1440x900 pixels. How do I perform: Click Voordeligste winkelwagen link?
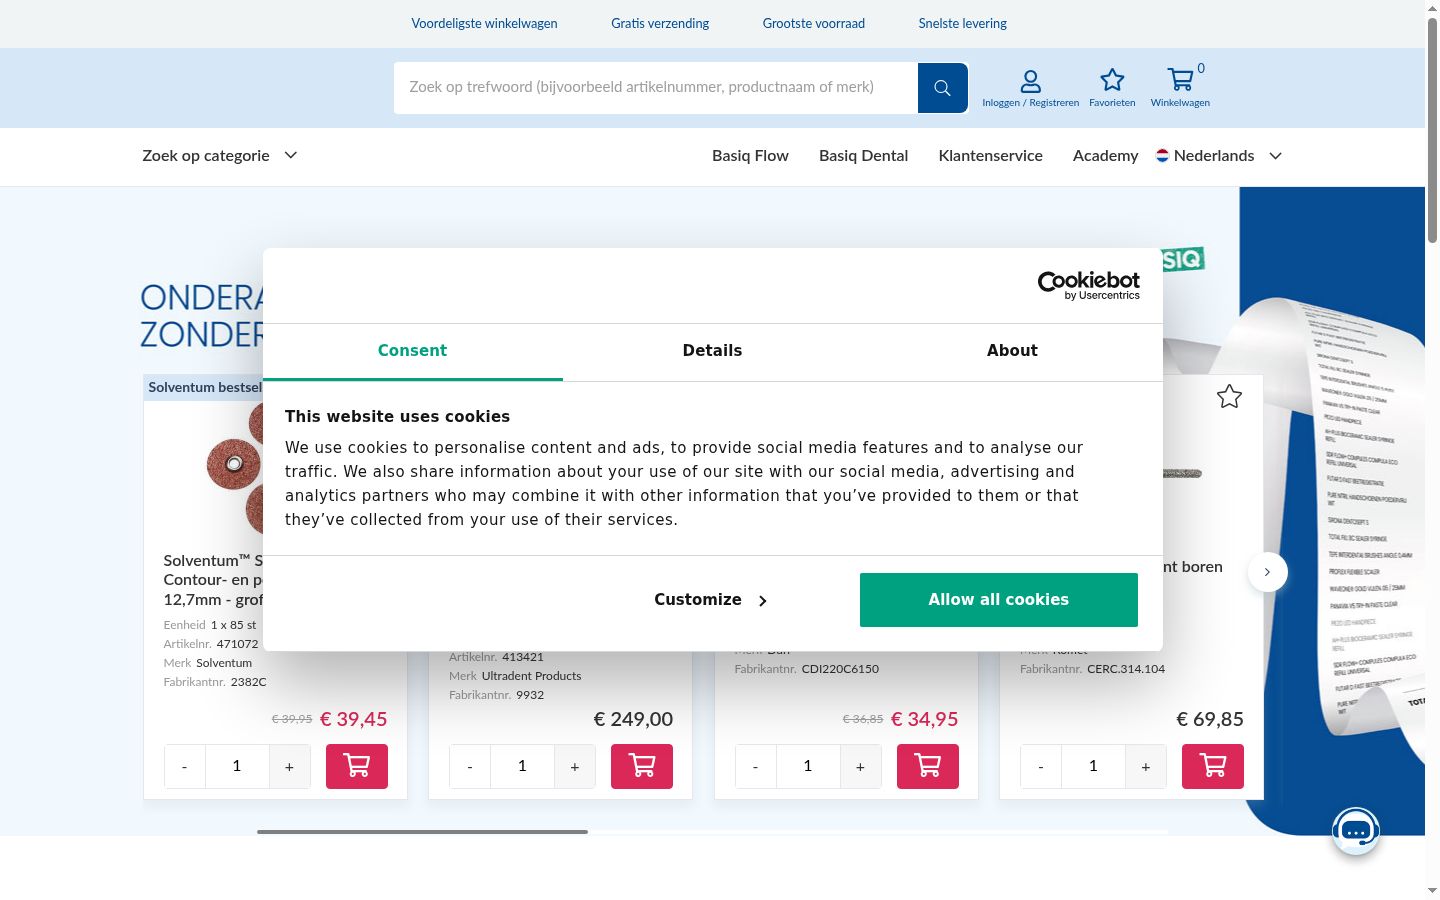click(484, 23)
